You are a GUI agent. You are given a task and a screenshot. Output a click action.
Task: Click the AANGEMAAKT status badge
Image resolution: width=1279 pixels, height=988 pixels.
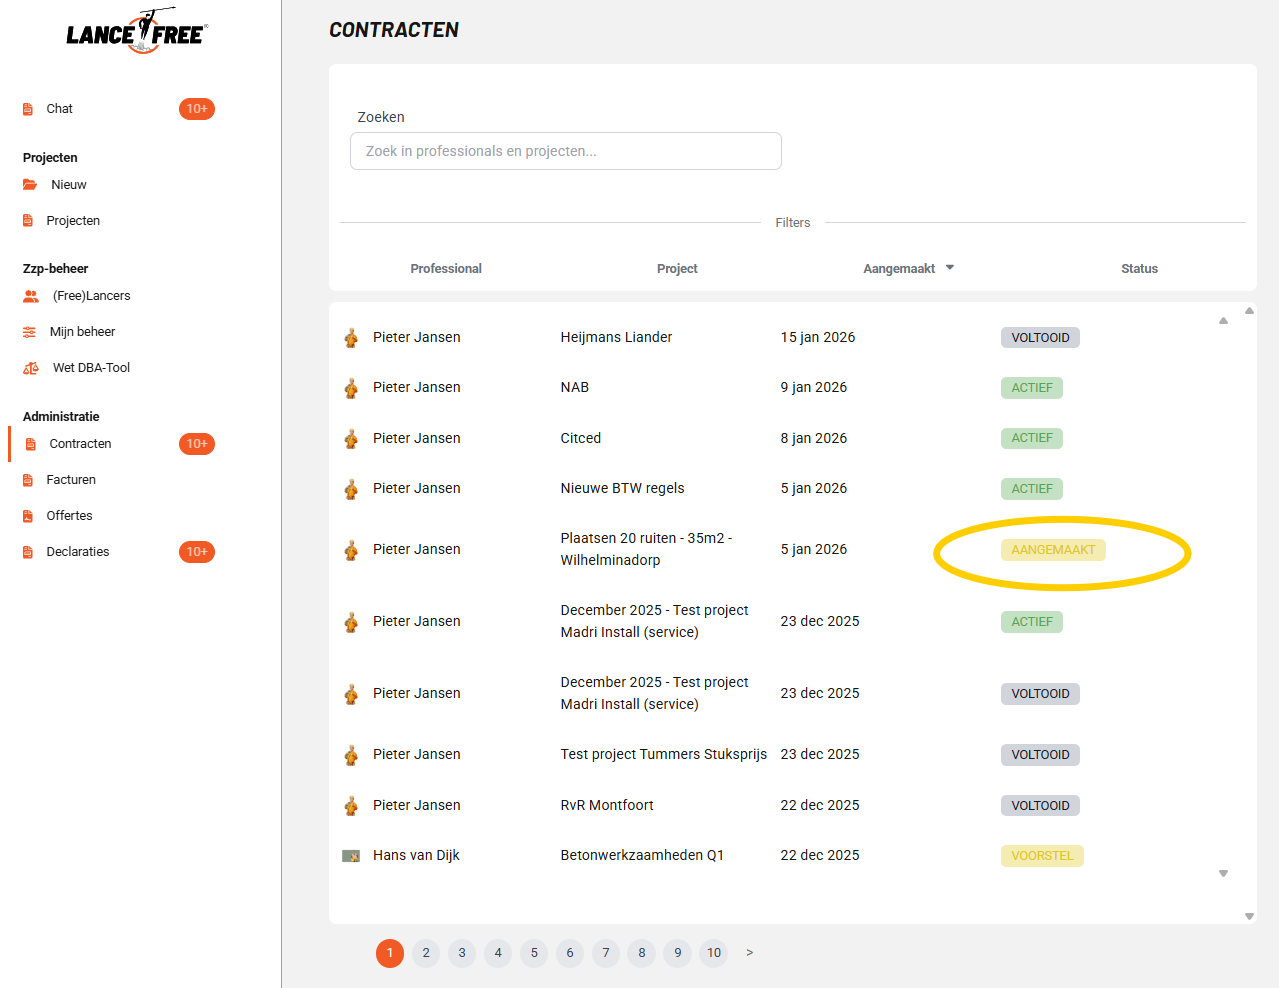click(1053, 550)
